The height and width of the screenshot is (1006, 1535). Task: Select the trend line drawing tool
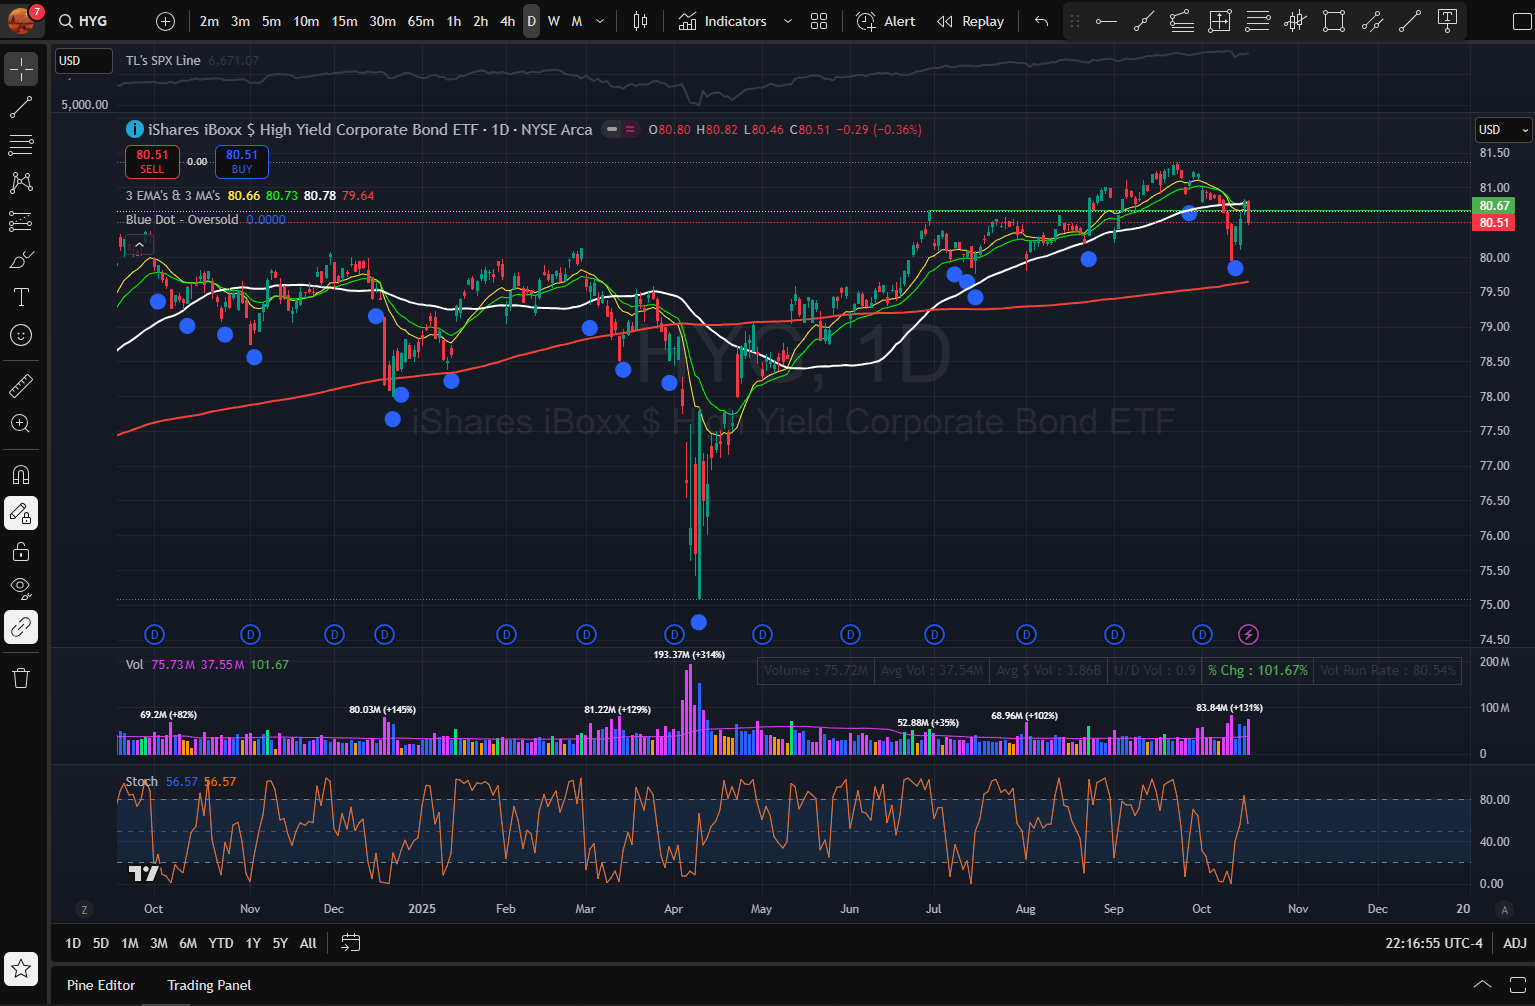click(x=21, y=108)
